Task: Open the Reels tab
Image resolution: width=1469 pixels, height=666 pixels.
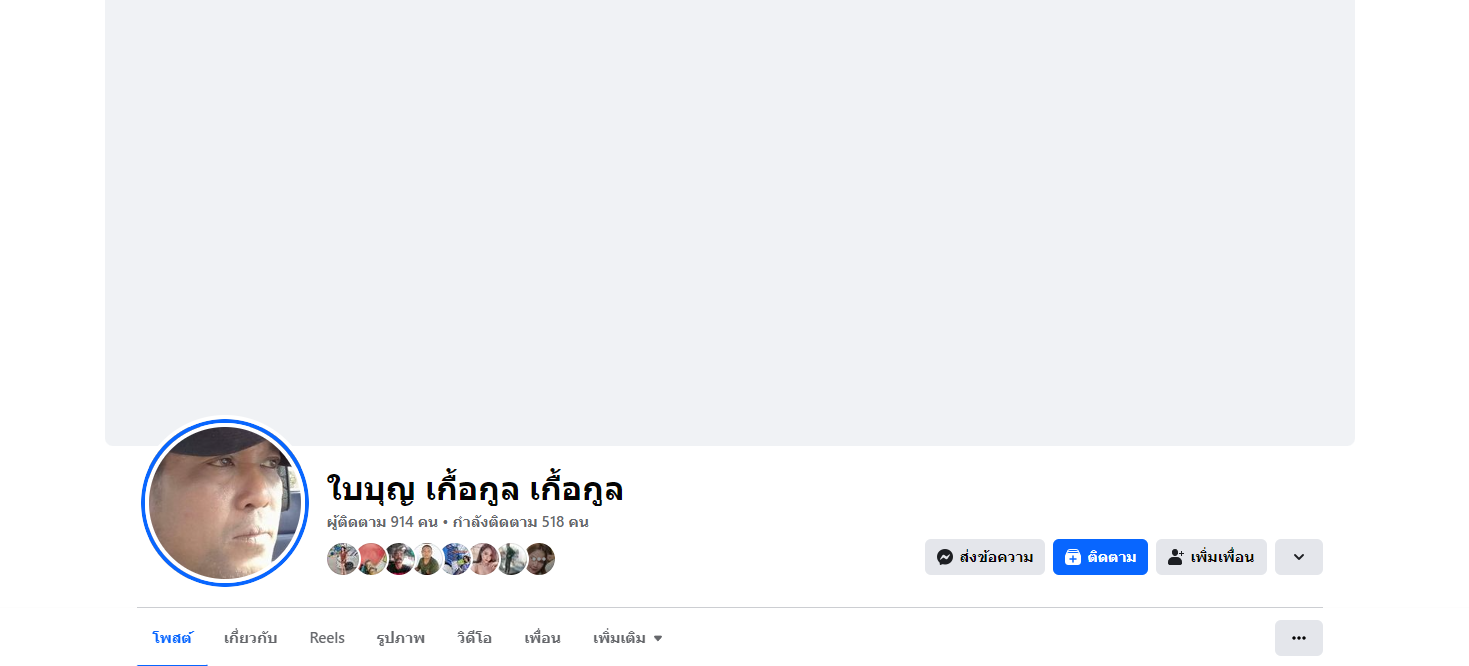Action: coord(327,638)
